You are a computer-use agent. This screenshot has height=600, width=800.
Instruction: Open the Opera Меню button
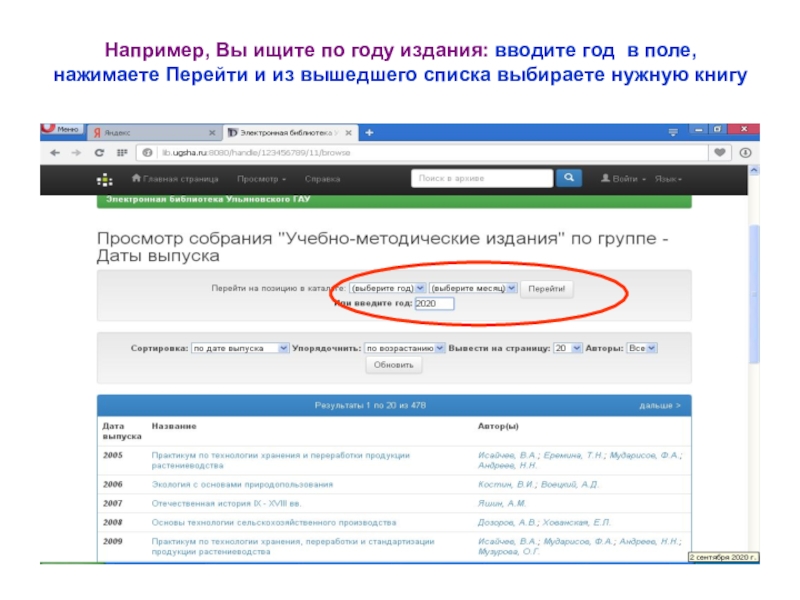point(61,130)
